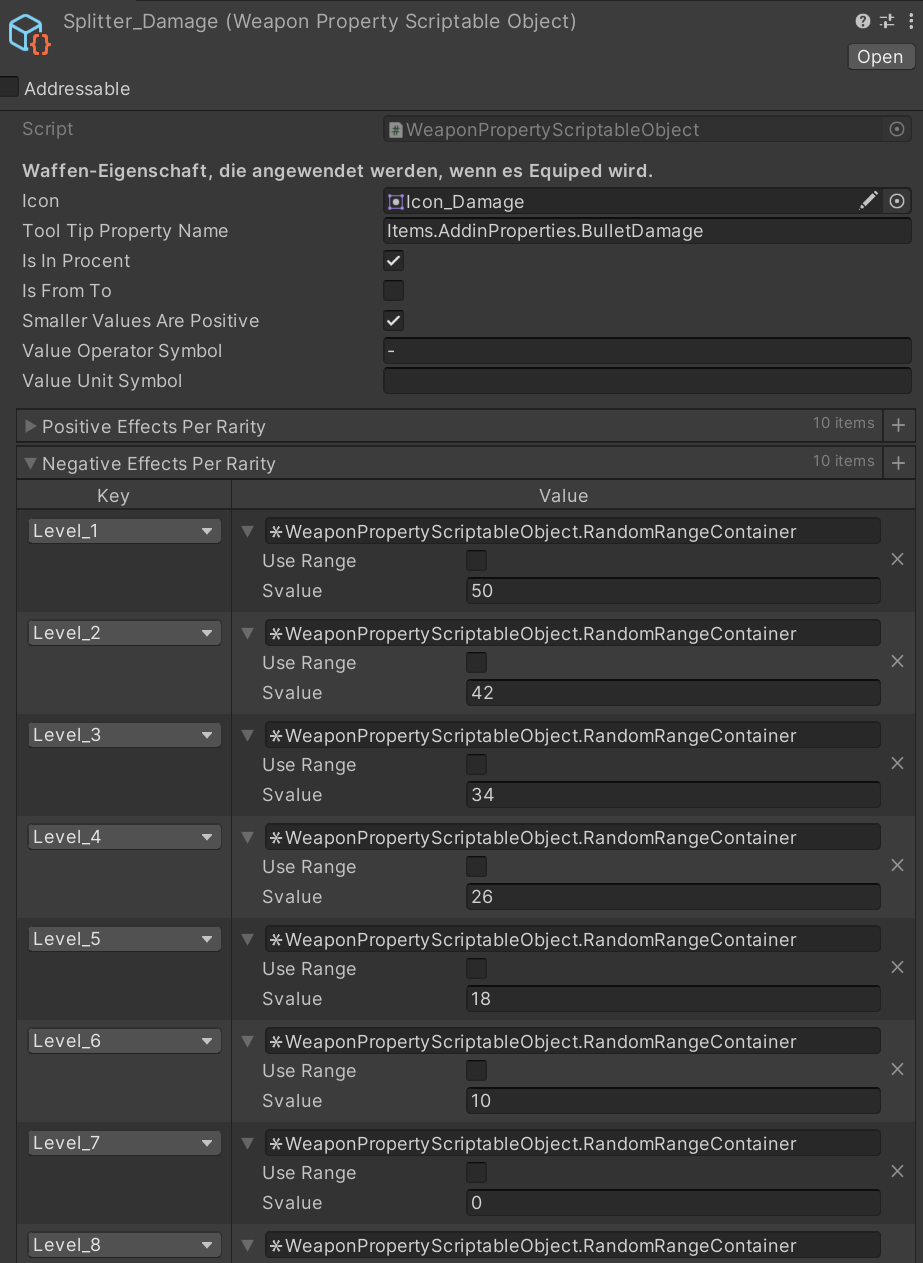Add item to Negative Effects Per Rarity
Screen dimensions: 923x1263
click(898, 464)
